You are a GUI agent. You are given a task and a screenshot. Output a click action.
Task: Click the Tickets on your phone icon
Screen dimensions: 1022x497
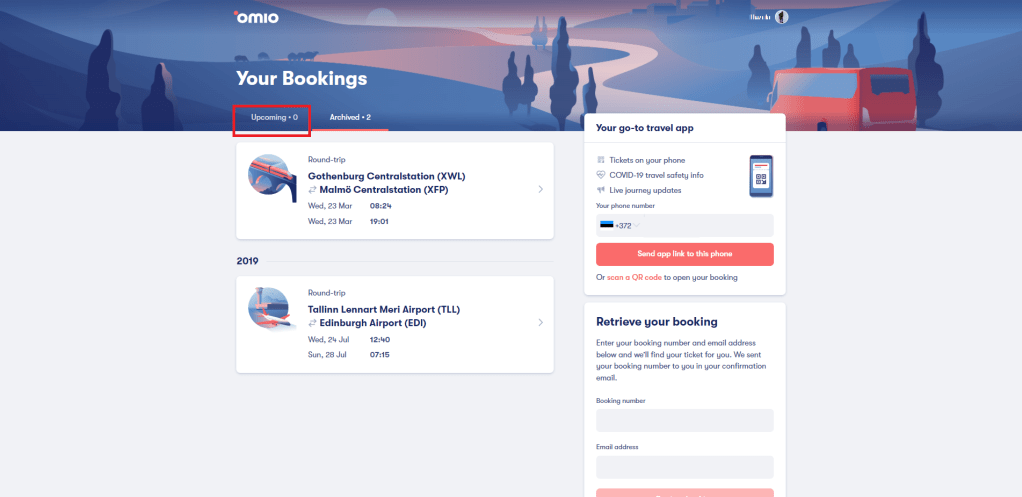click(x=601, y=160)
